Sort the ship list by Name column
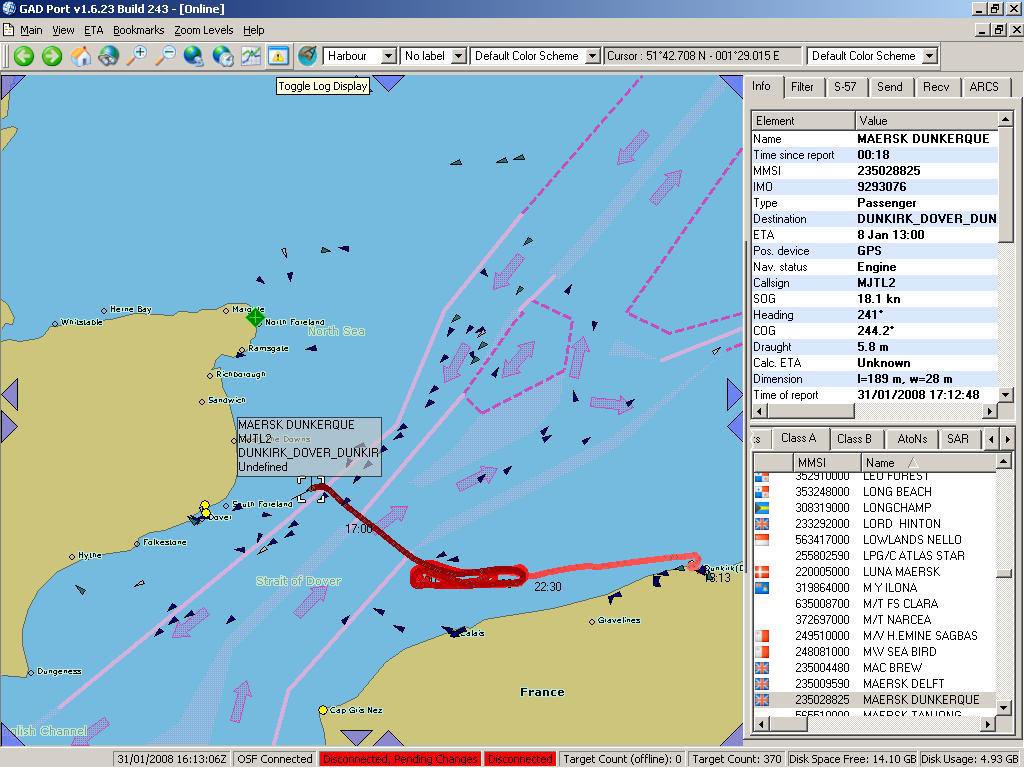The height and width of the screenshot is (768, 1024). pos(927,462)
